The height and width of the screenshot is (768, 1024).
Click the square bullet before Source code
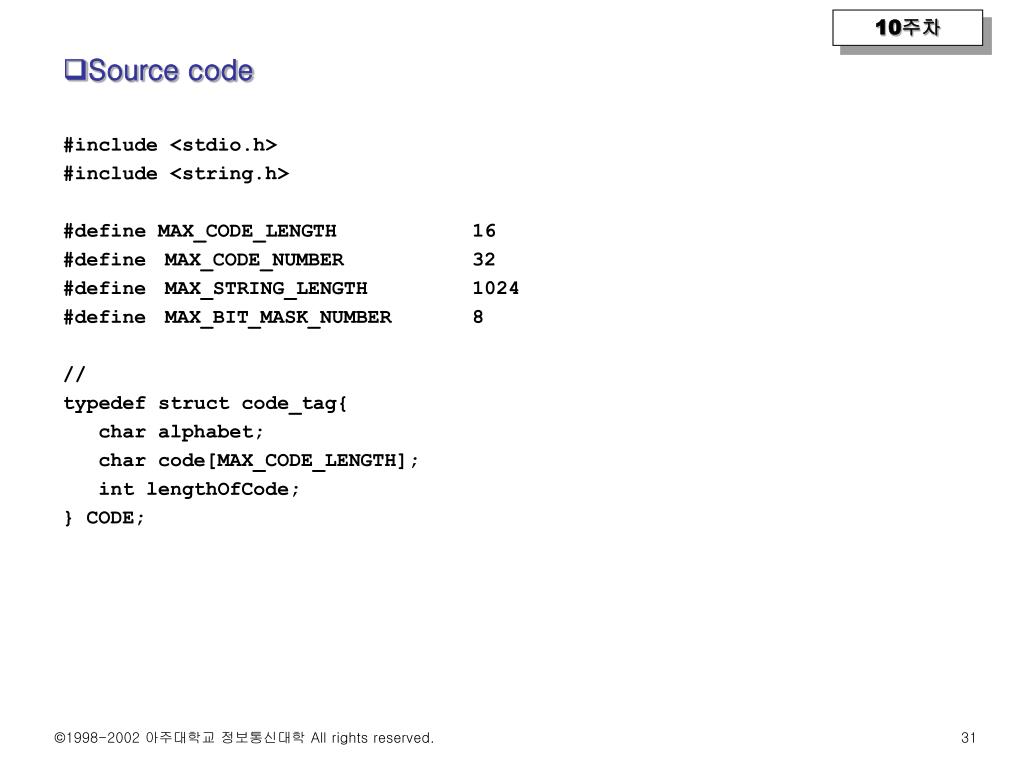point(74,70)
